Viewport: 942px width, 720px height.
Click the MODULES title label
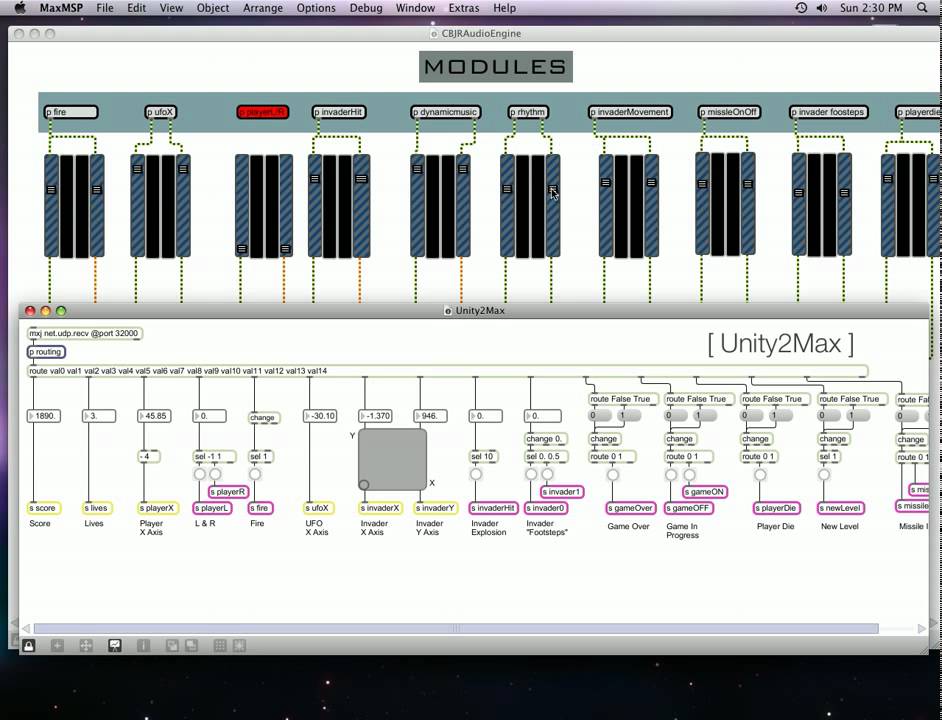point(496,67)
